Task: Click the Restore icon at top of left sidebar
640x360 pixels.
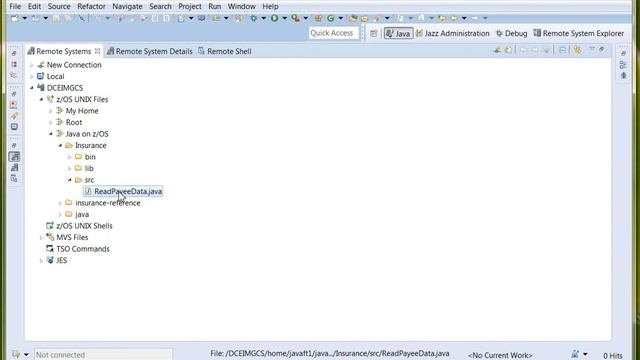Action: coord(14,53)
